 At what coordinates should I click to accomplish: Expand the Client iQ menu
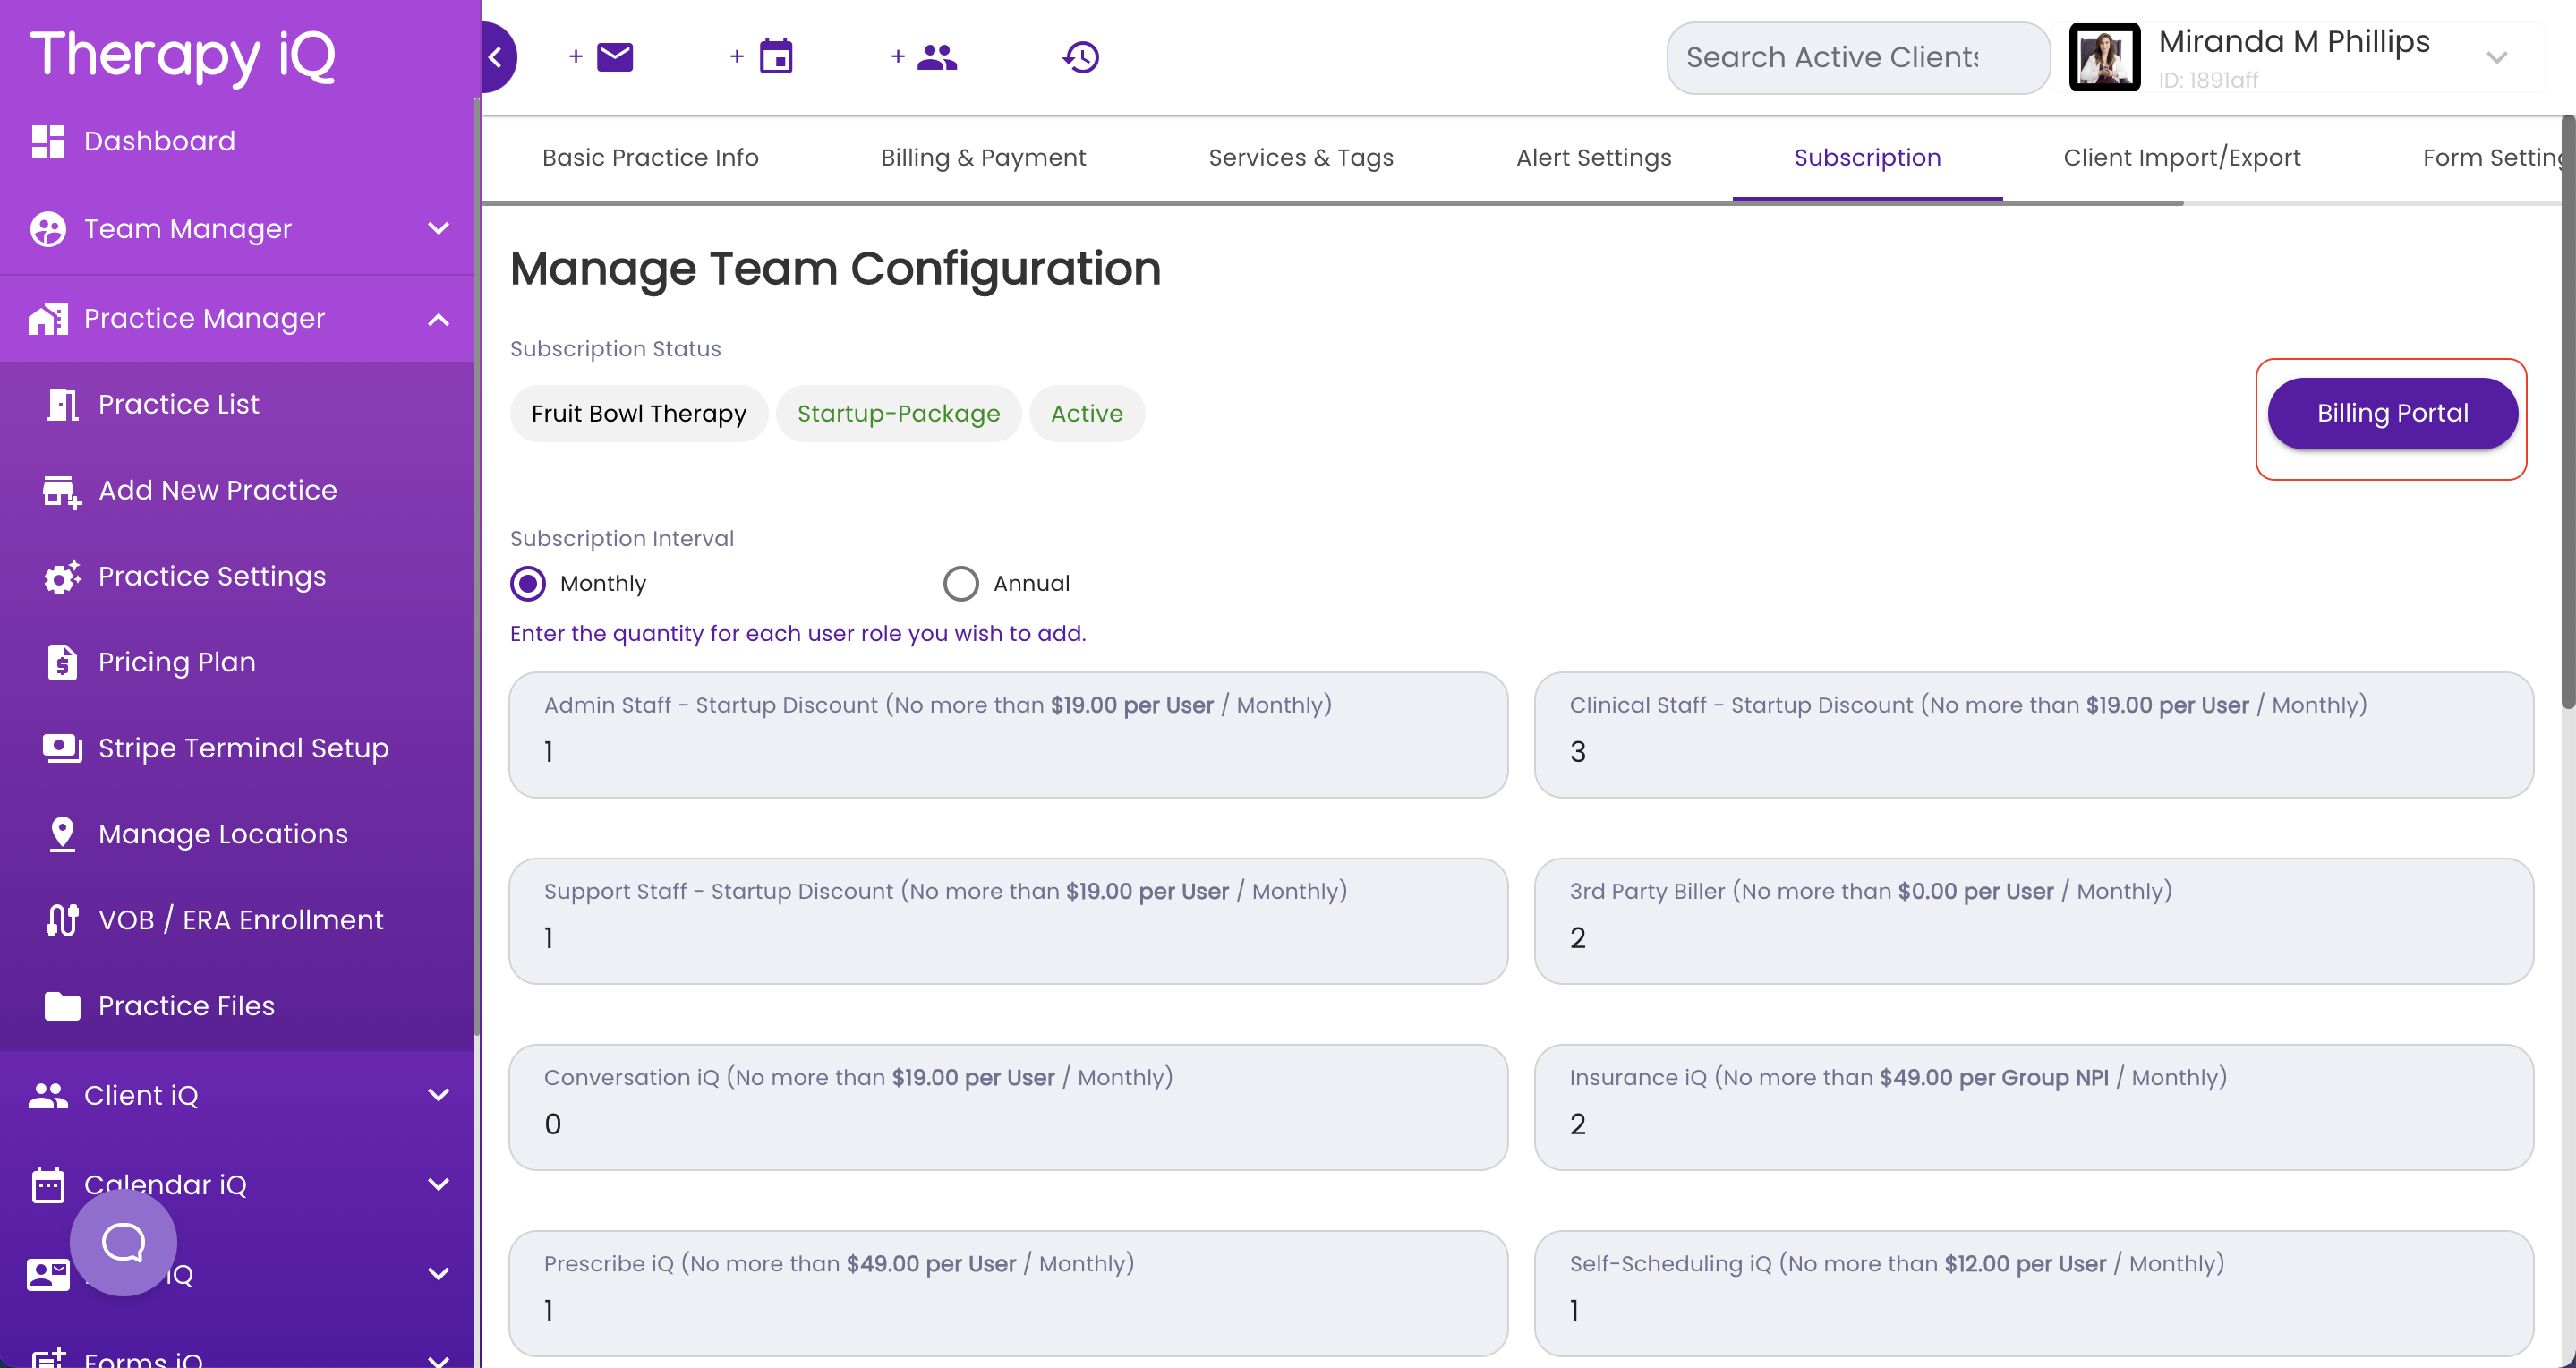pyautogui.click(x=438, y=1095)
